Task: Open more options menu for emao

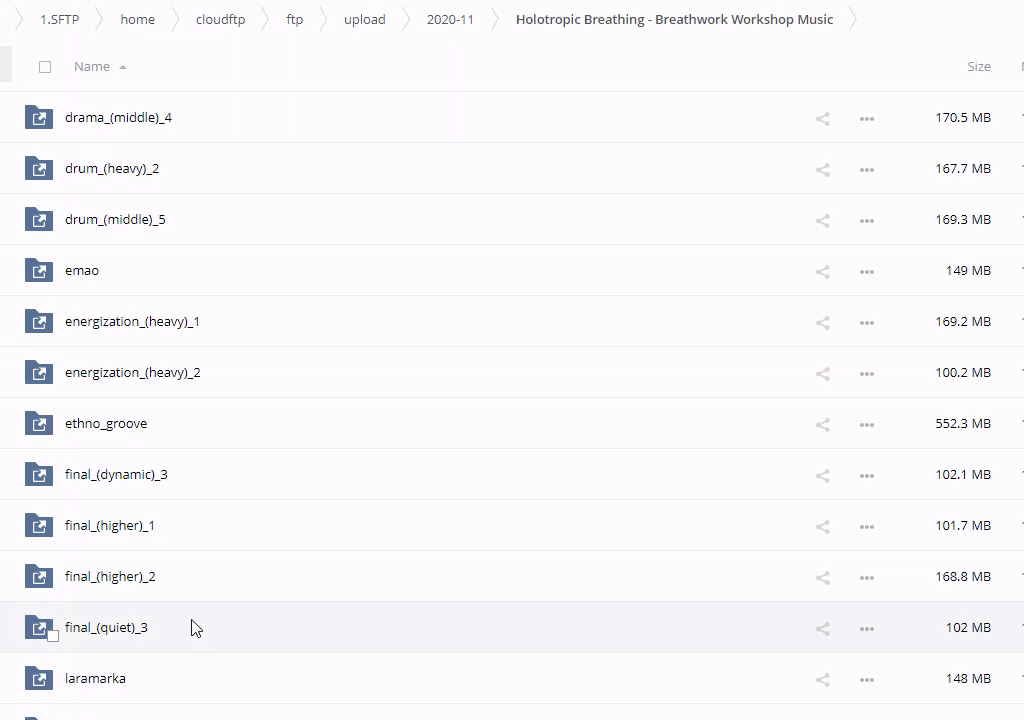Action: click(x=866, y=271)
